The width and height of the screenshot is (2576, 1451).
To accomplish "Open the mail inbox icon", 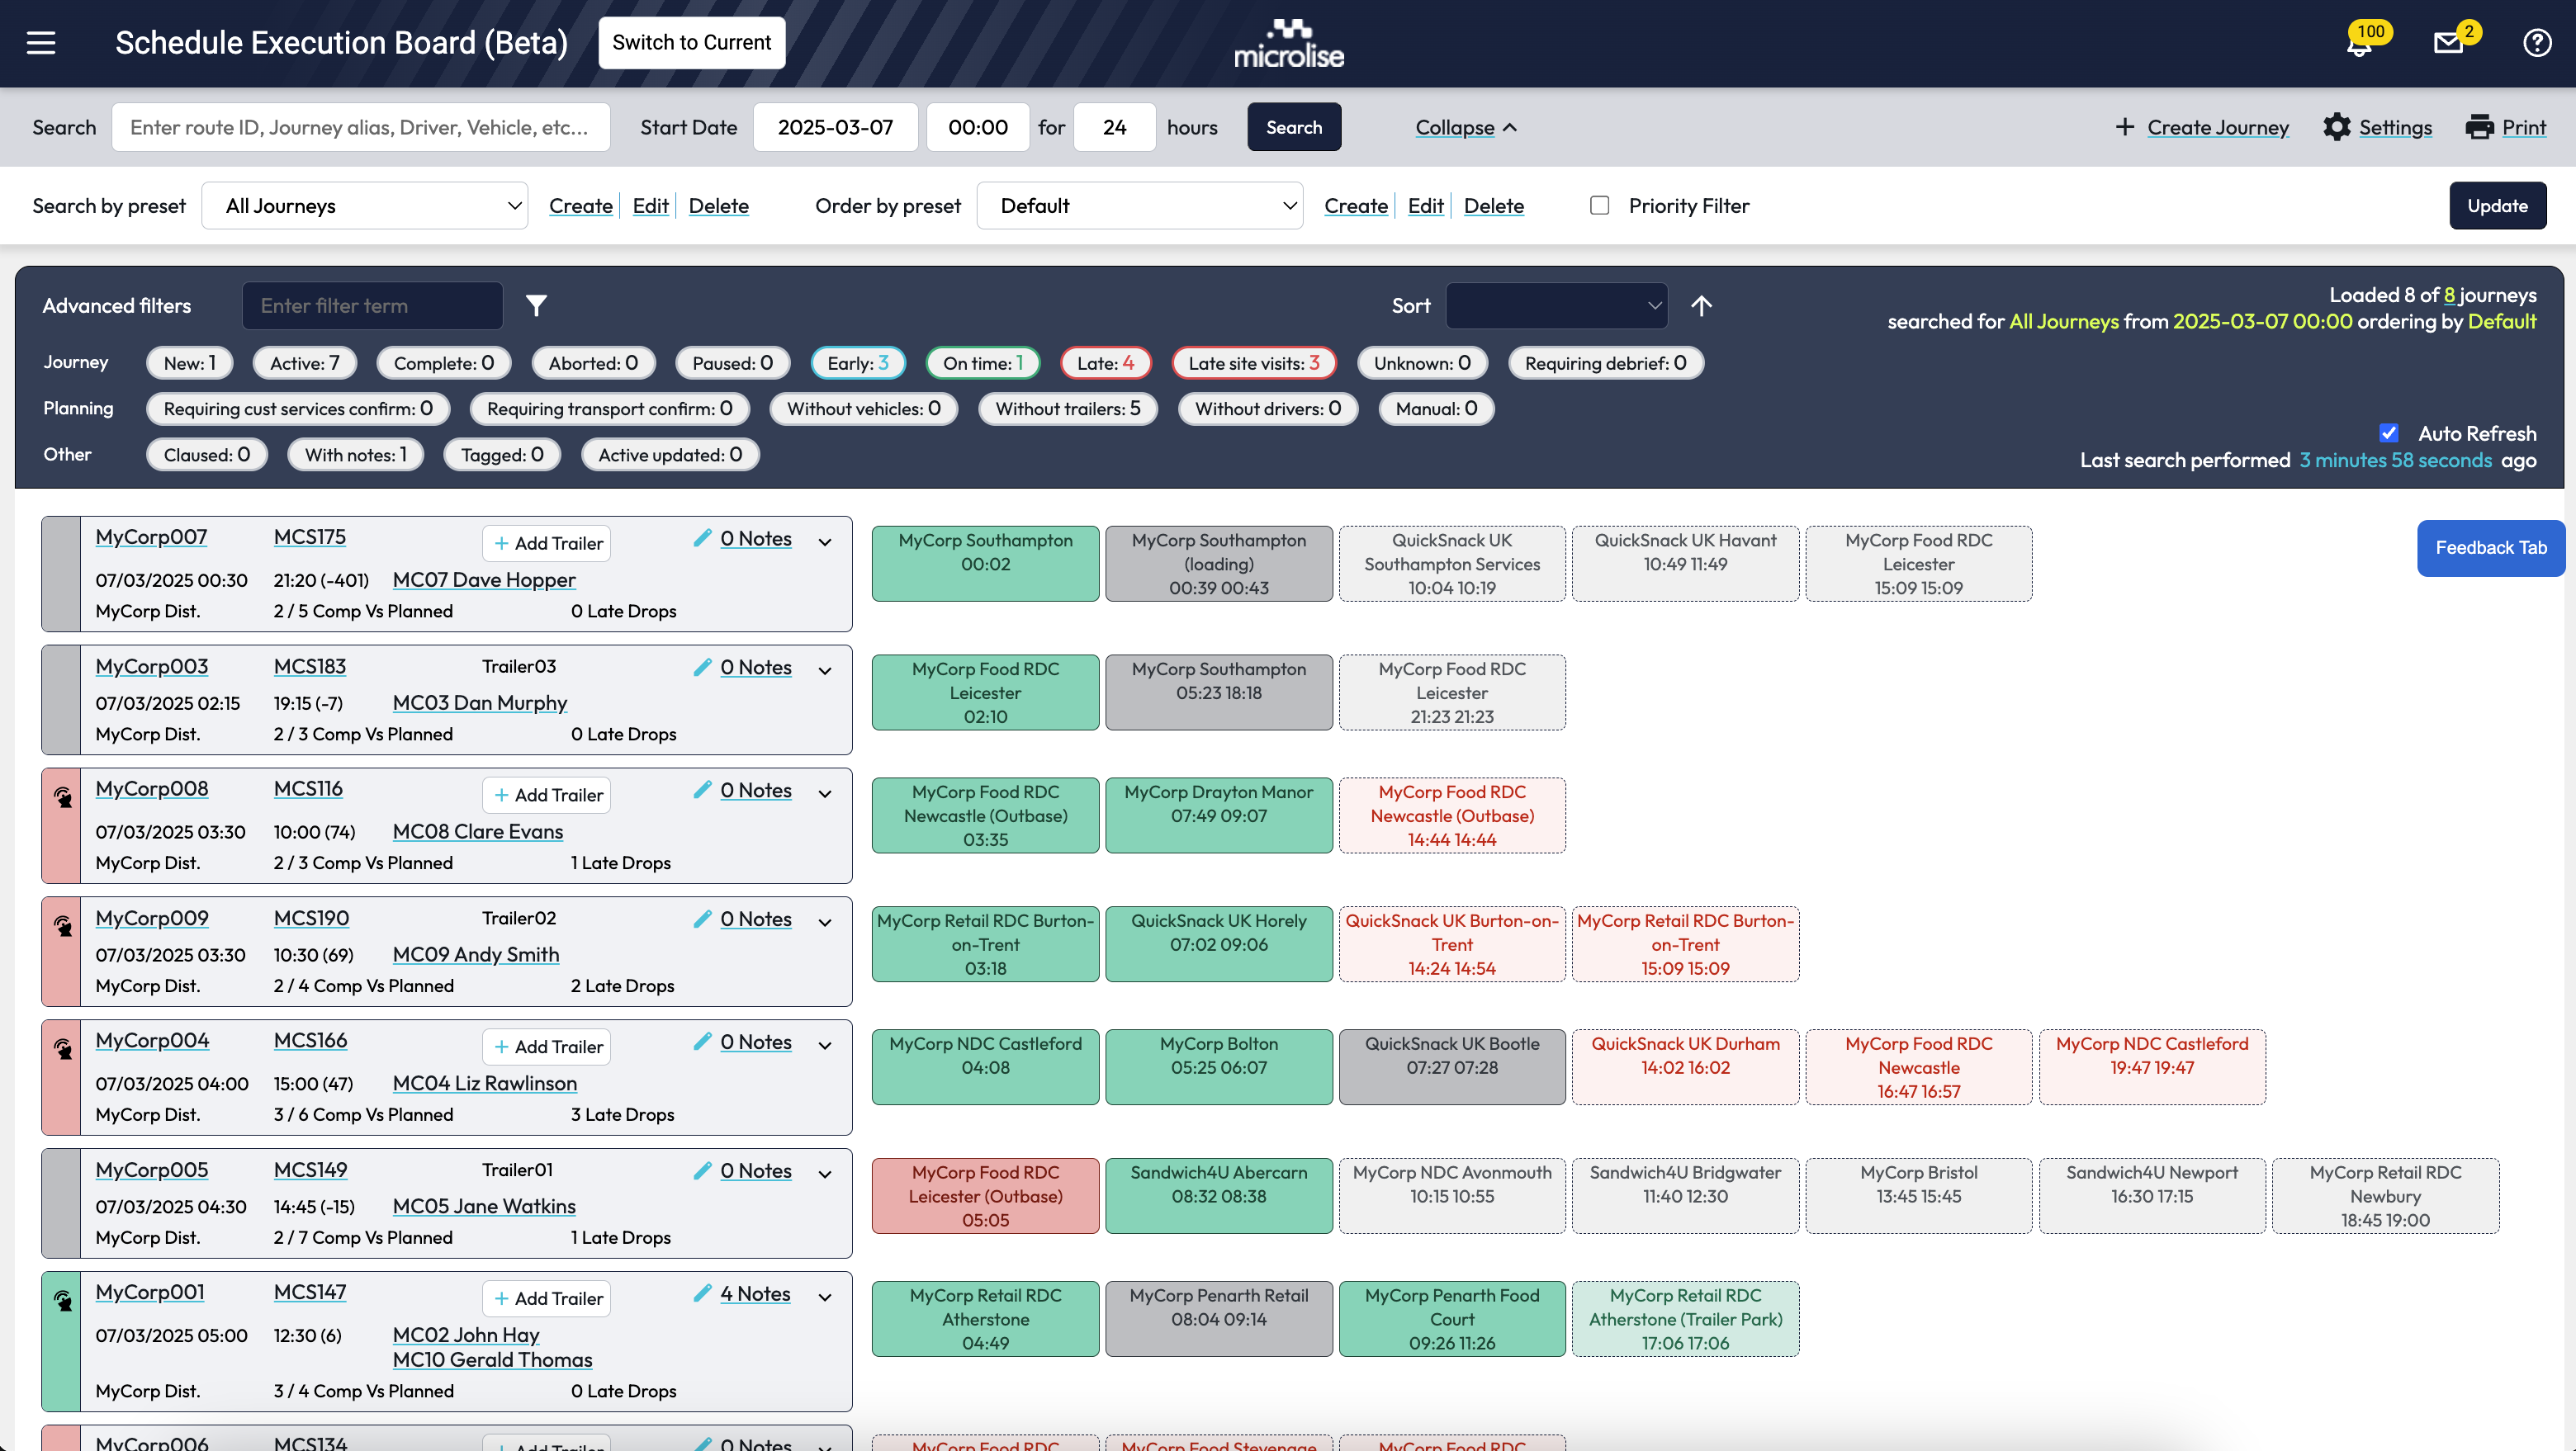I will pos(2449,43).
